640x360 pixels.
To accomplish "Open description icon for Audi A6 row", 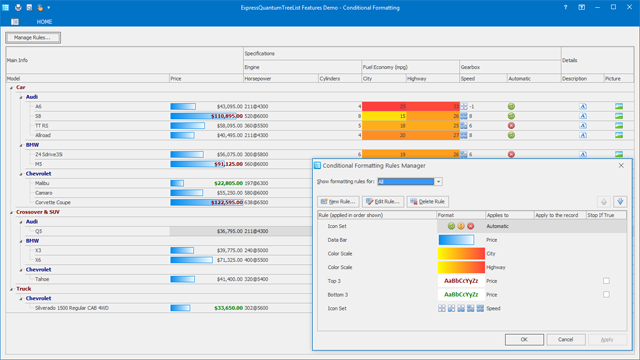I will pyautogui.click(x=583, y=107).
